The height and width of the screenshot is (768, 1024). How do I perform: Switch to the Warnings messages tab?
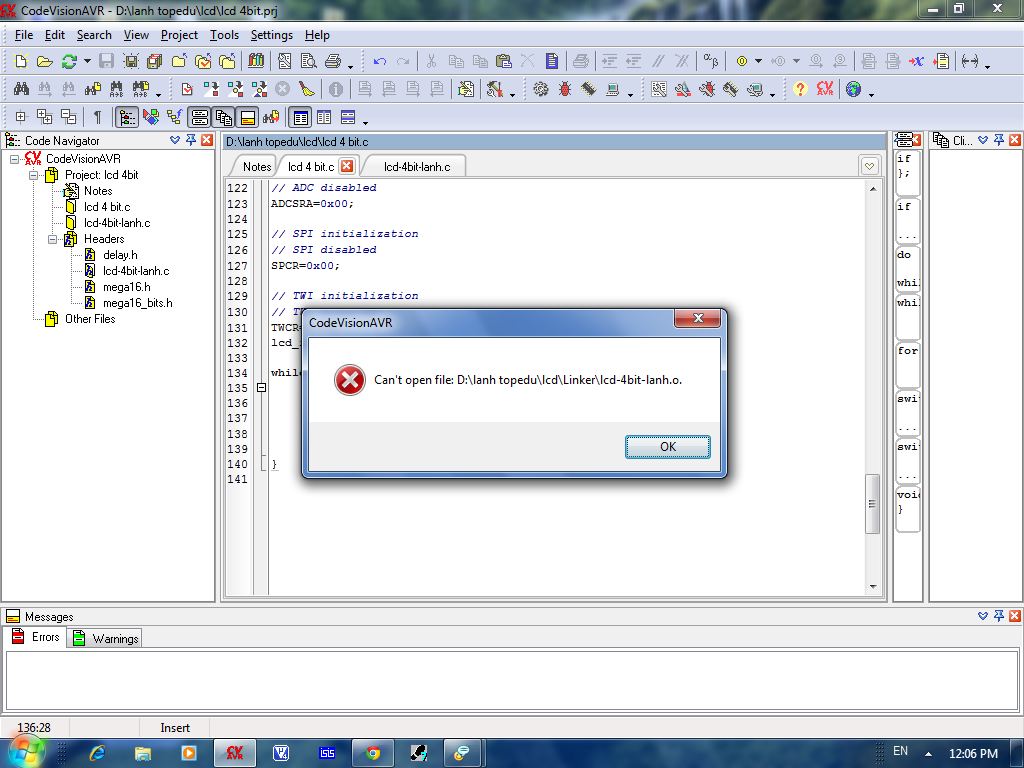[x=105, y=638]
